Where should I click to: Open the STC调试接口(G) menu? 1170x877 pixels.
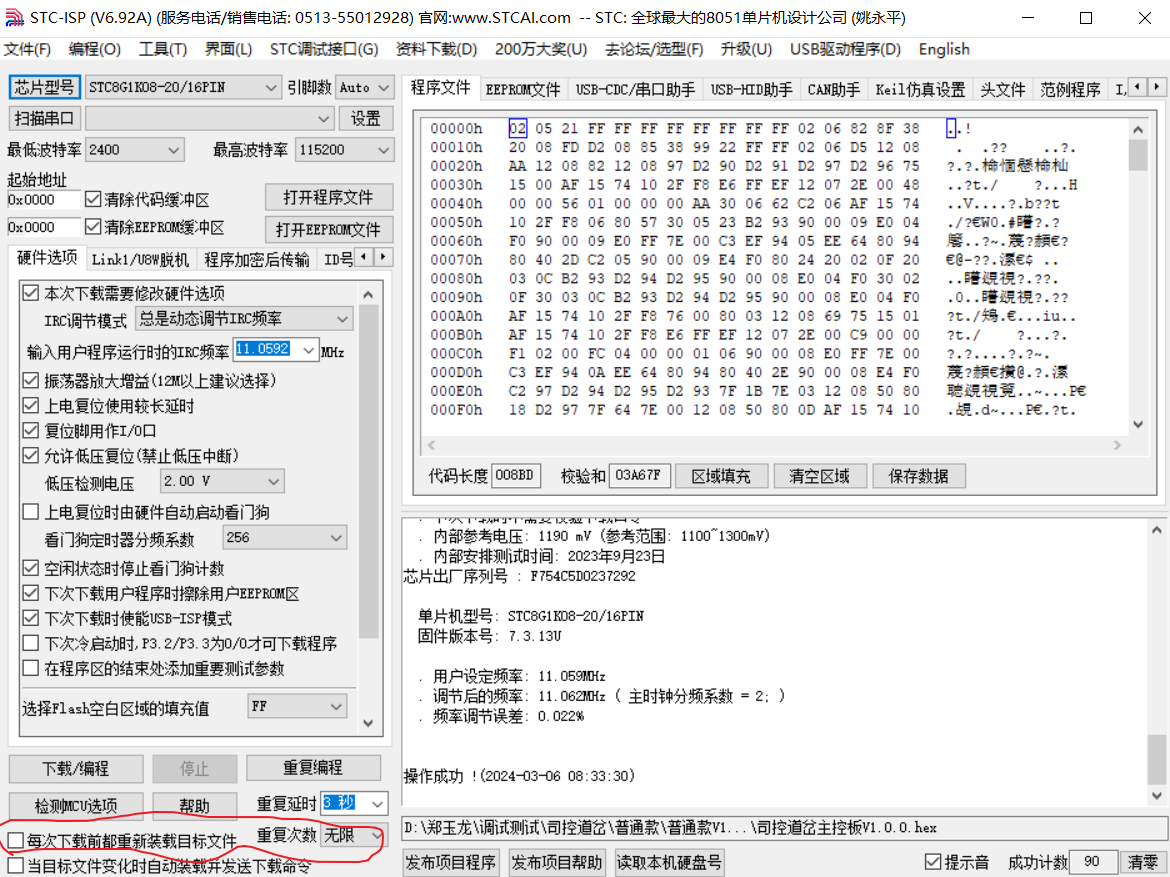click(324, 49)
